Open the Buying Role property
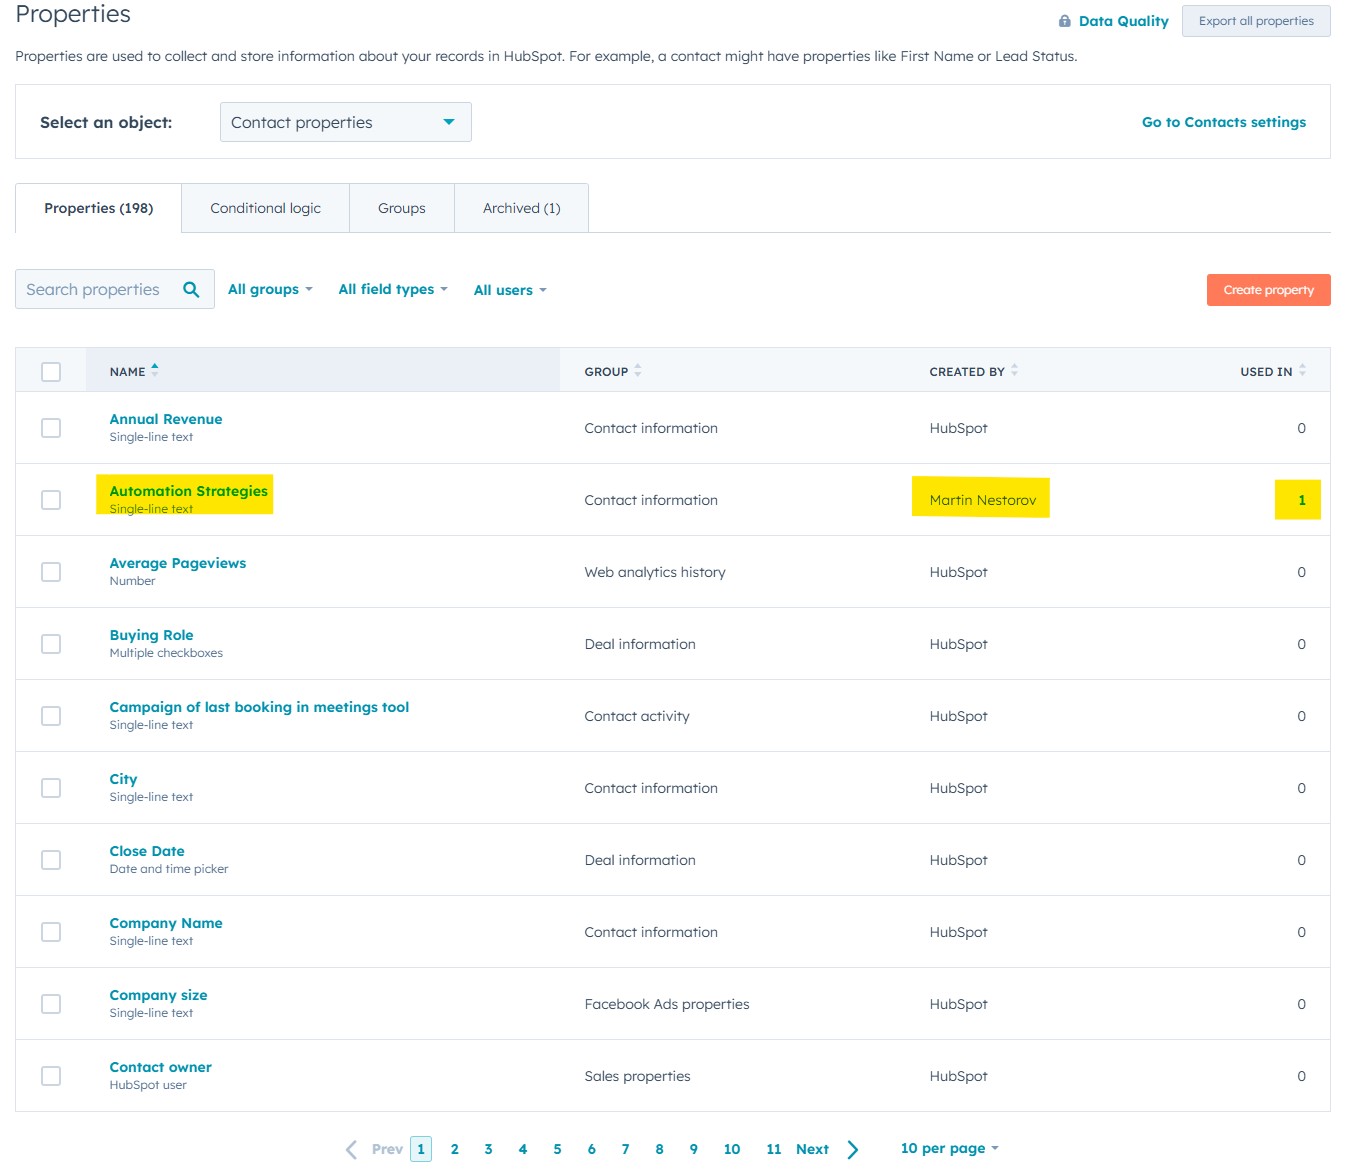Viewport: 1349px width, 1170px height. [152, 635]
